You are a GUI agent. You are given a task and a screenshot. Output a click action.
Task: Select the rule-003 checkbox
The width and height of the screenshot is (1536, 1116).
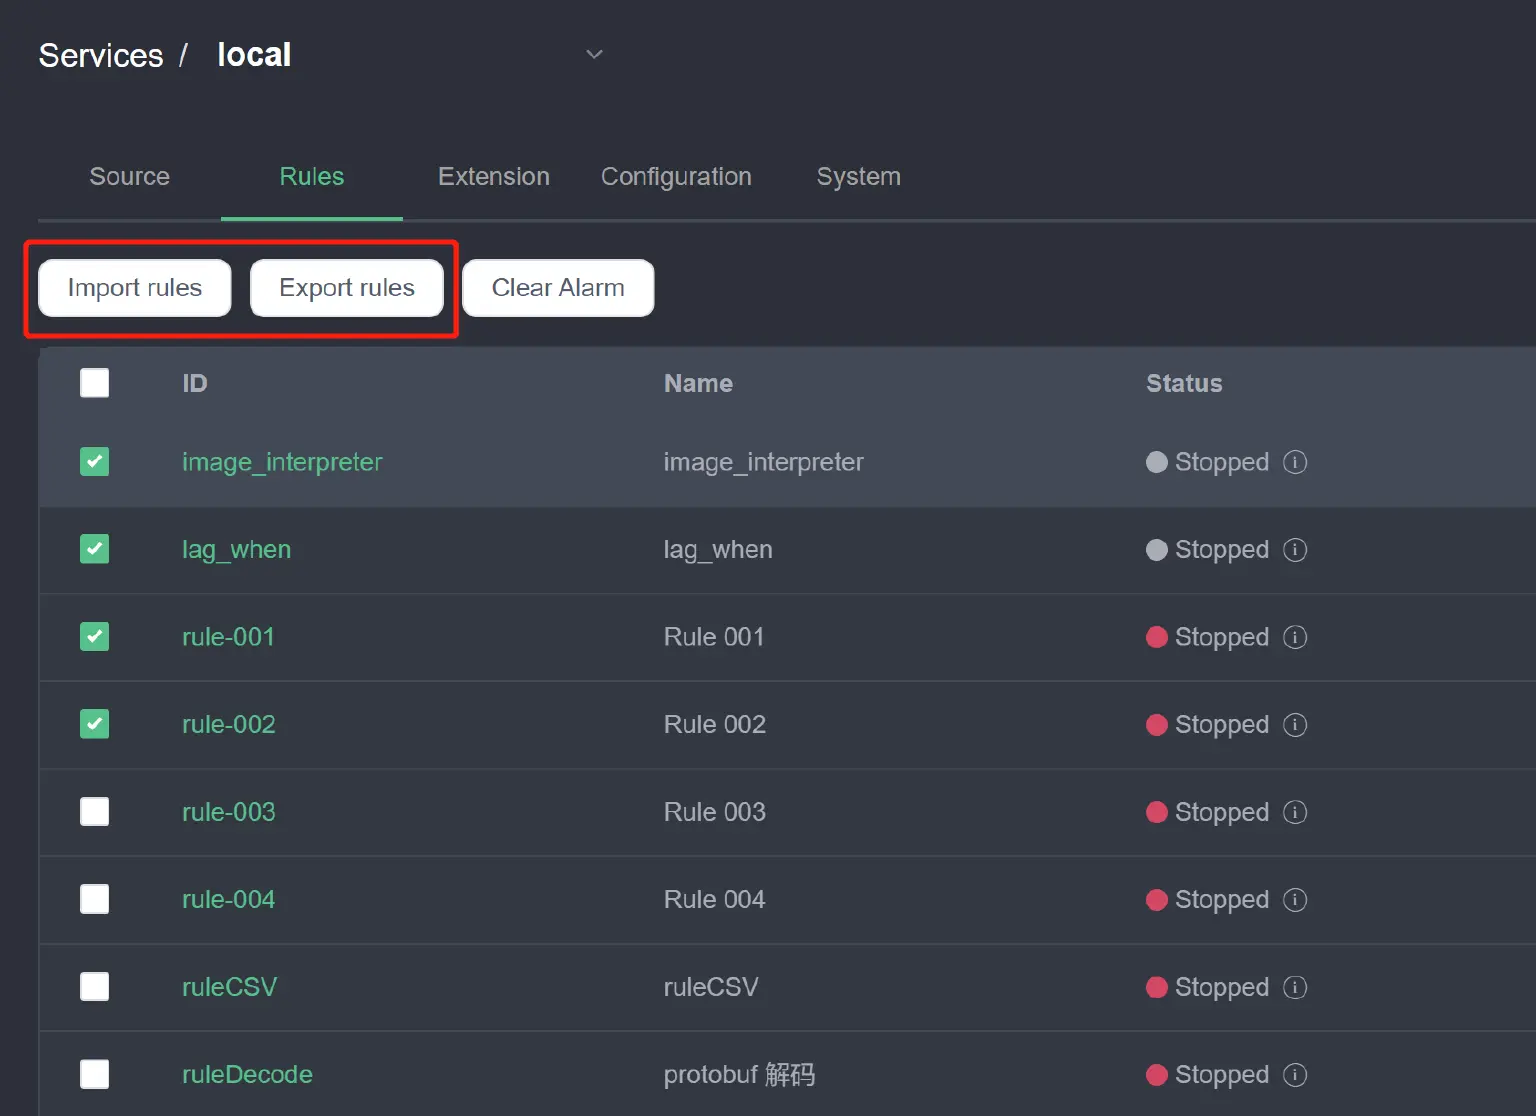click(x=95, y=812)
